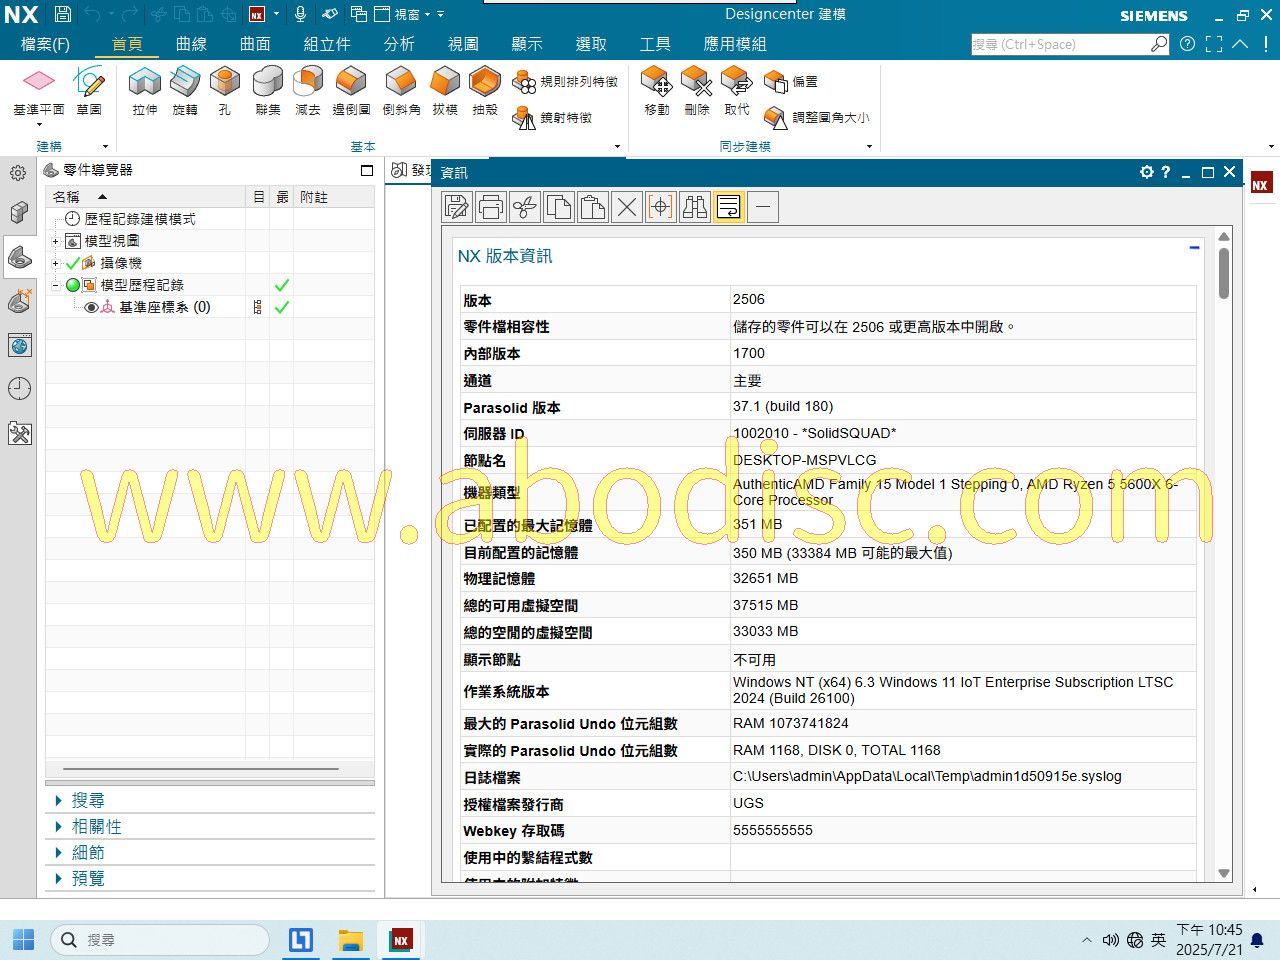
Task: Open the web browser sidebar tab
Action: pos(19,346)
